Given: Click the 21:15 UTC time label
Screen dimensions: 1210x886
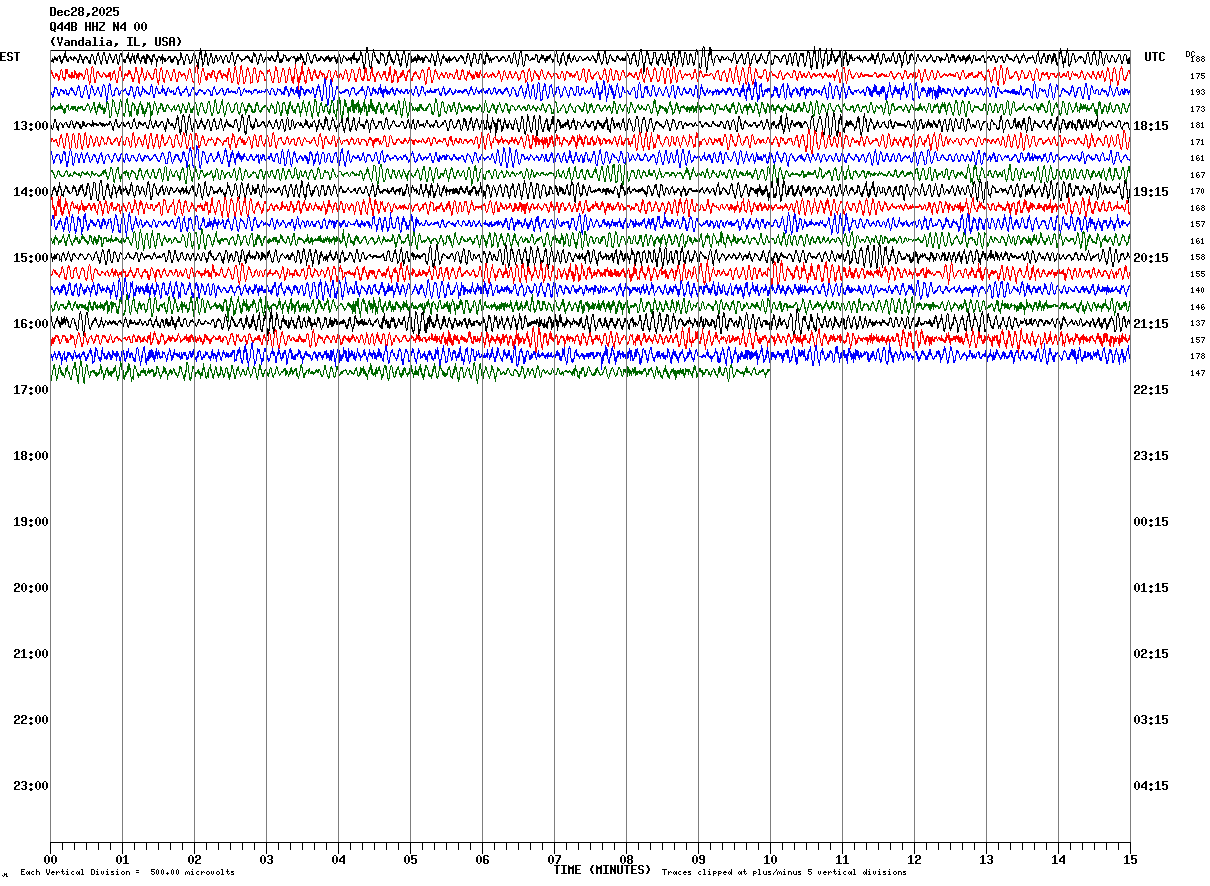Looking at the screenshot, I should click(x=1150, y=324).
